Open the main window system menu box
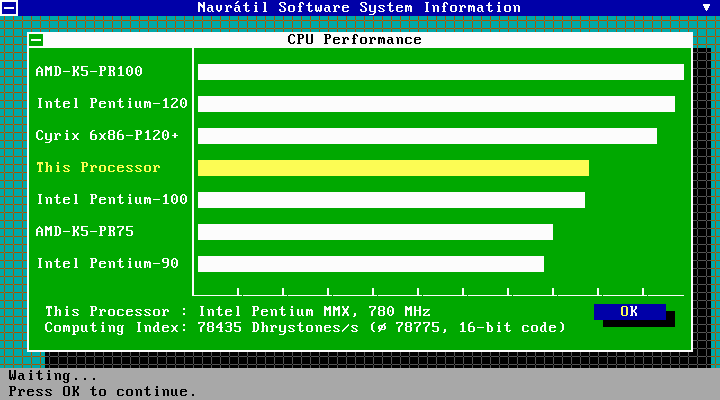 [x=9, y=7]
